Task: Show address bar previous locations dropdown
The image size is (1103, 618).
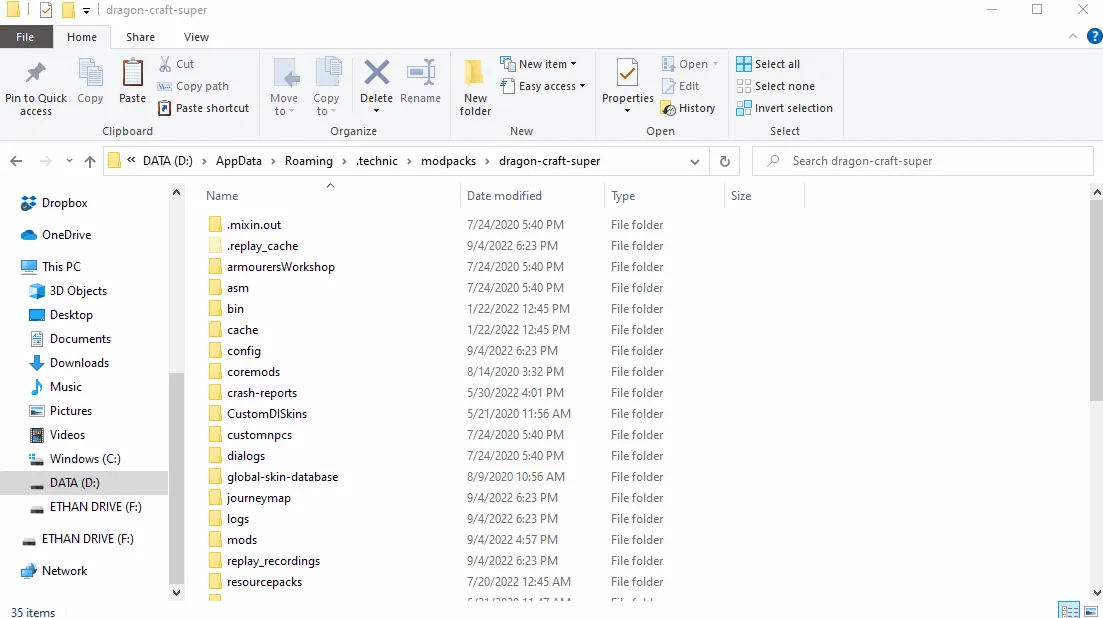Action: (695, 161)
